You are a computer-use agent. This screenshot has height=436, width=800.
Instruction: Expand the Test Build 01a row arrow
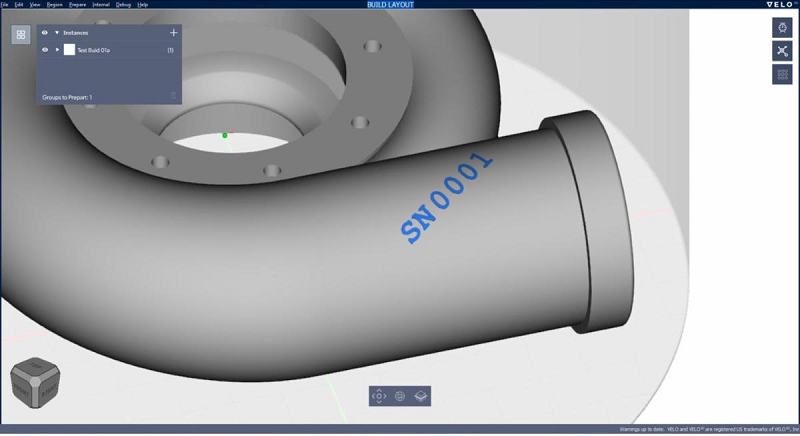point(57,50)
